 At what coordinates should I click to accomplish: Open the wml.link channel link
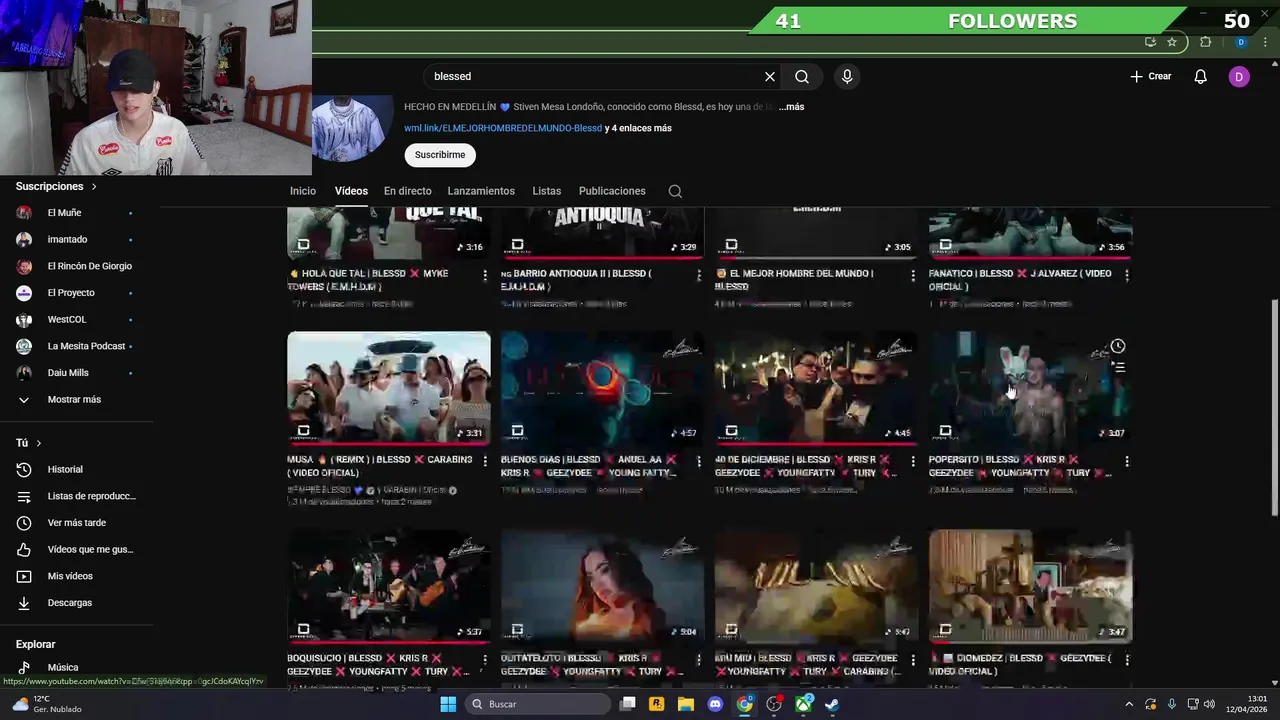coord(503,128)
